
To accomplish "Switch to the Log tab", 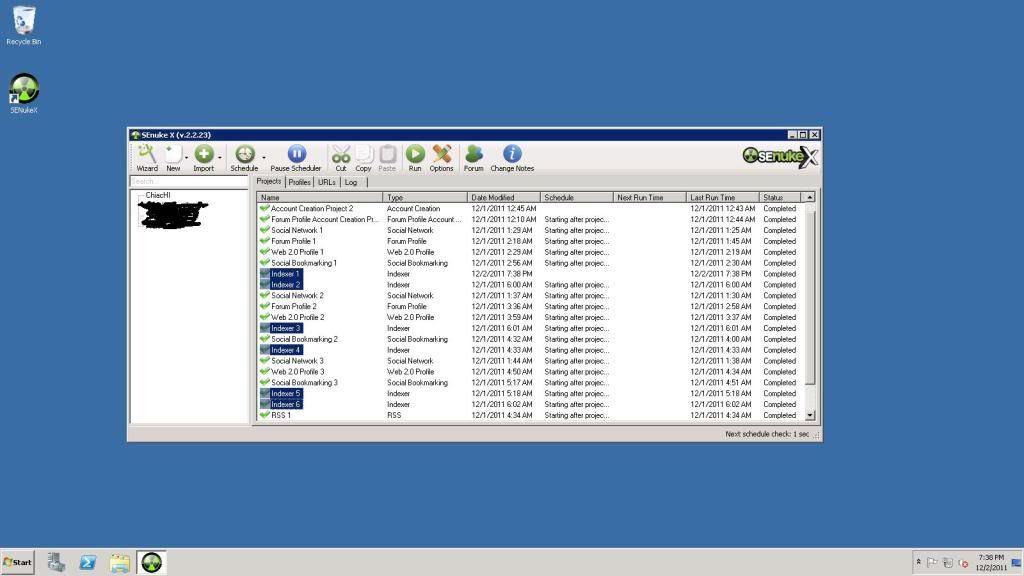I will [x=351, y=182].
